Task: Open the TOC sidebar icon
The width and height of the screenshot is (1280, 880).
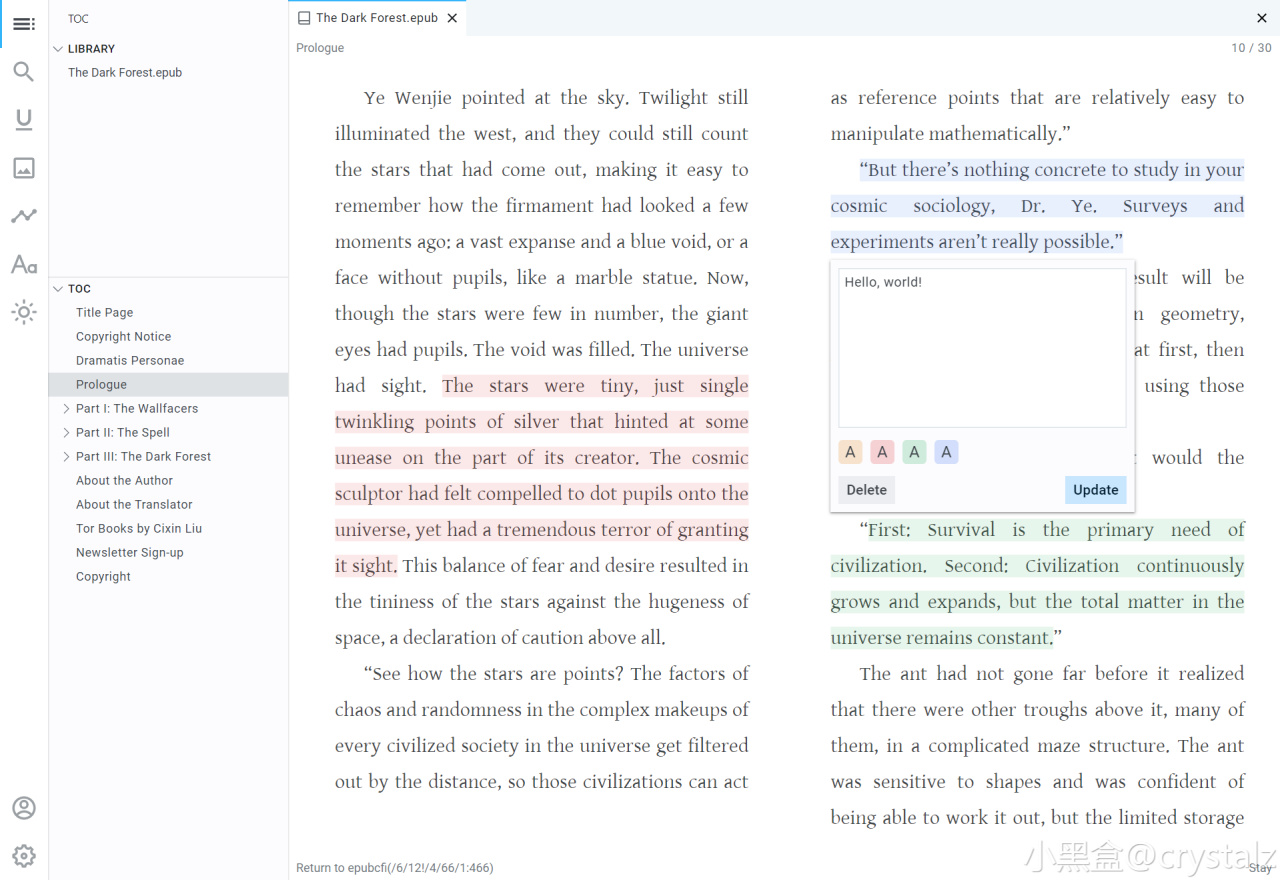Action: click(x=24, y=24)
